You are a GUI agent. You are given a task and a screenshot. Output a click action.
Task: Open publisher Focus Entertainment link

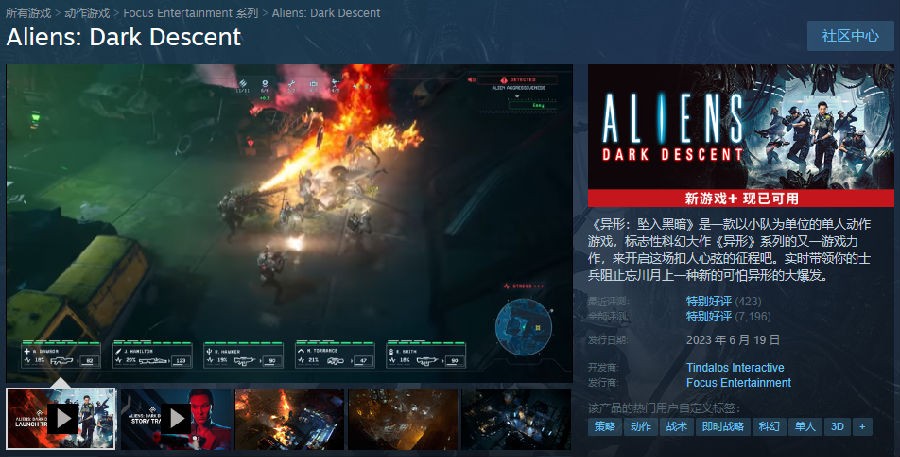pyautogui.click(x=738, y=382)
